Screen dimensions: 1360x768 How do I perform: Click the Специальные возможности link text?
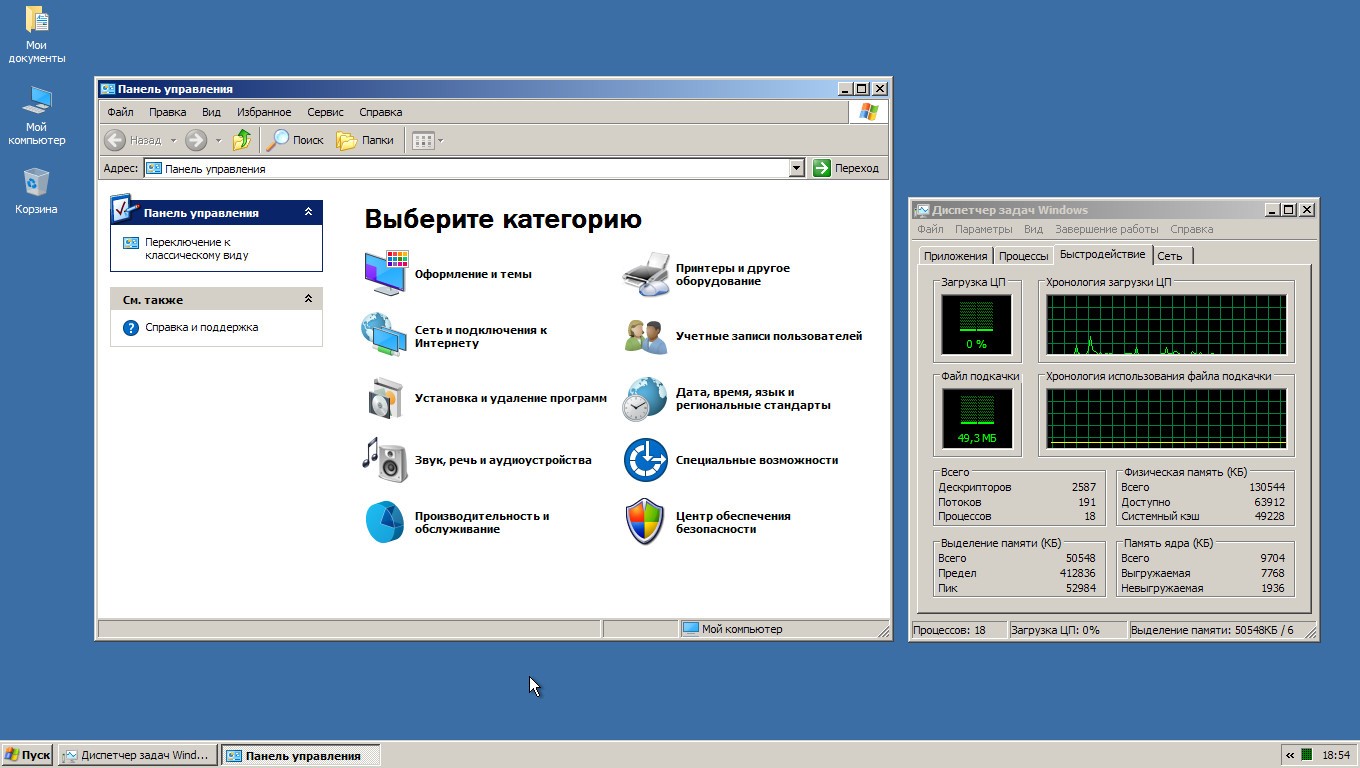(757, 460)
